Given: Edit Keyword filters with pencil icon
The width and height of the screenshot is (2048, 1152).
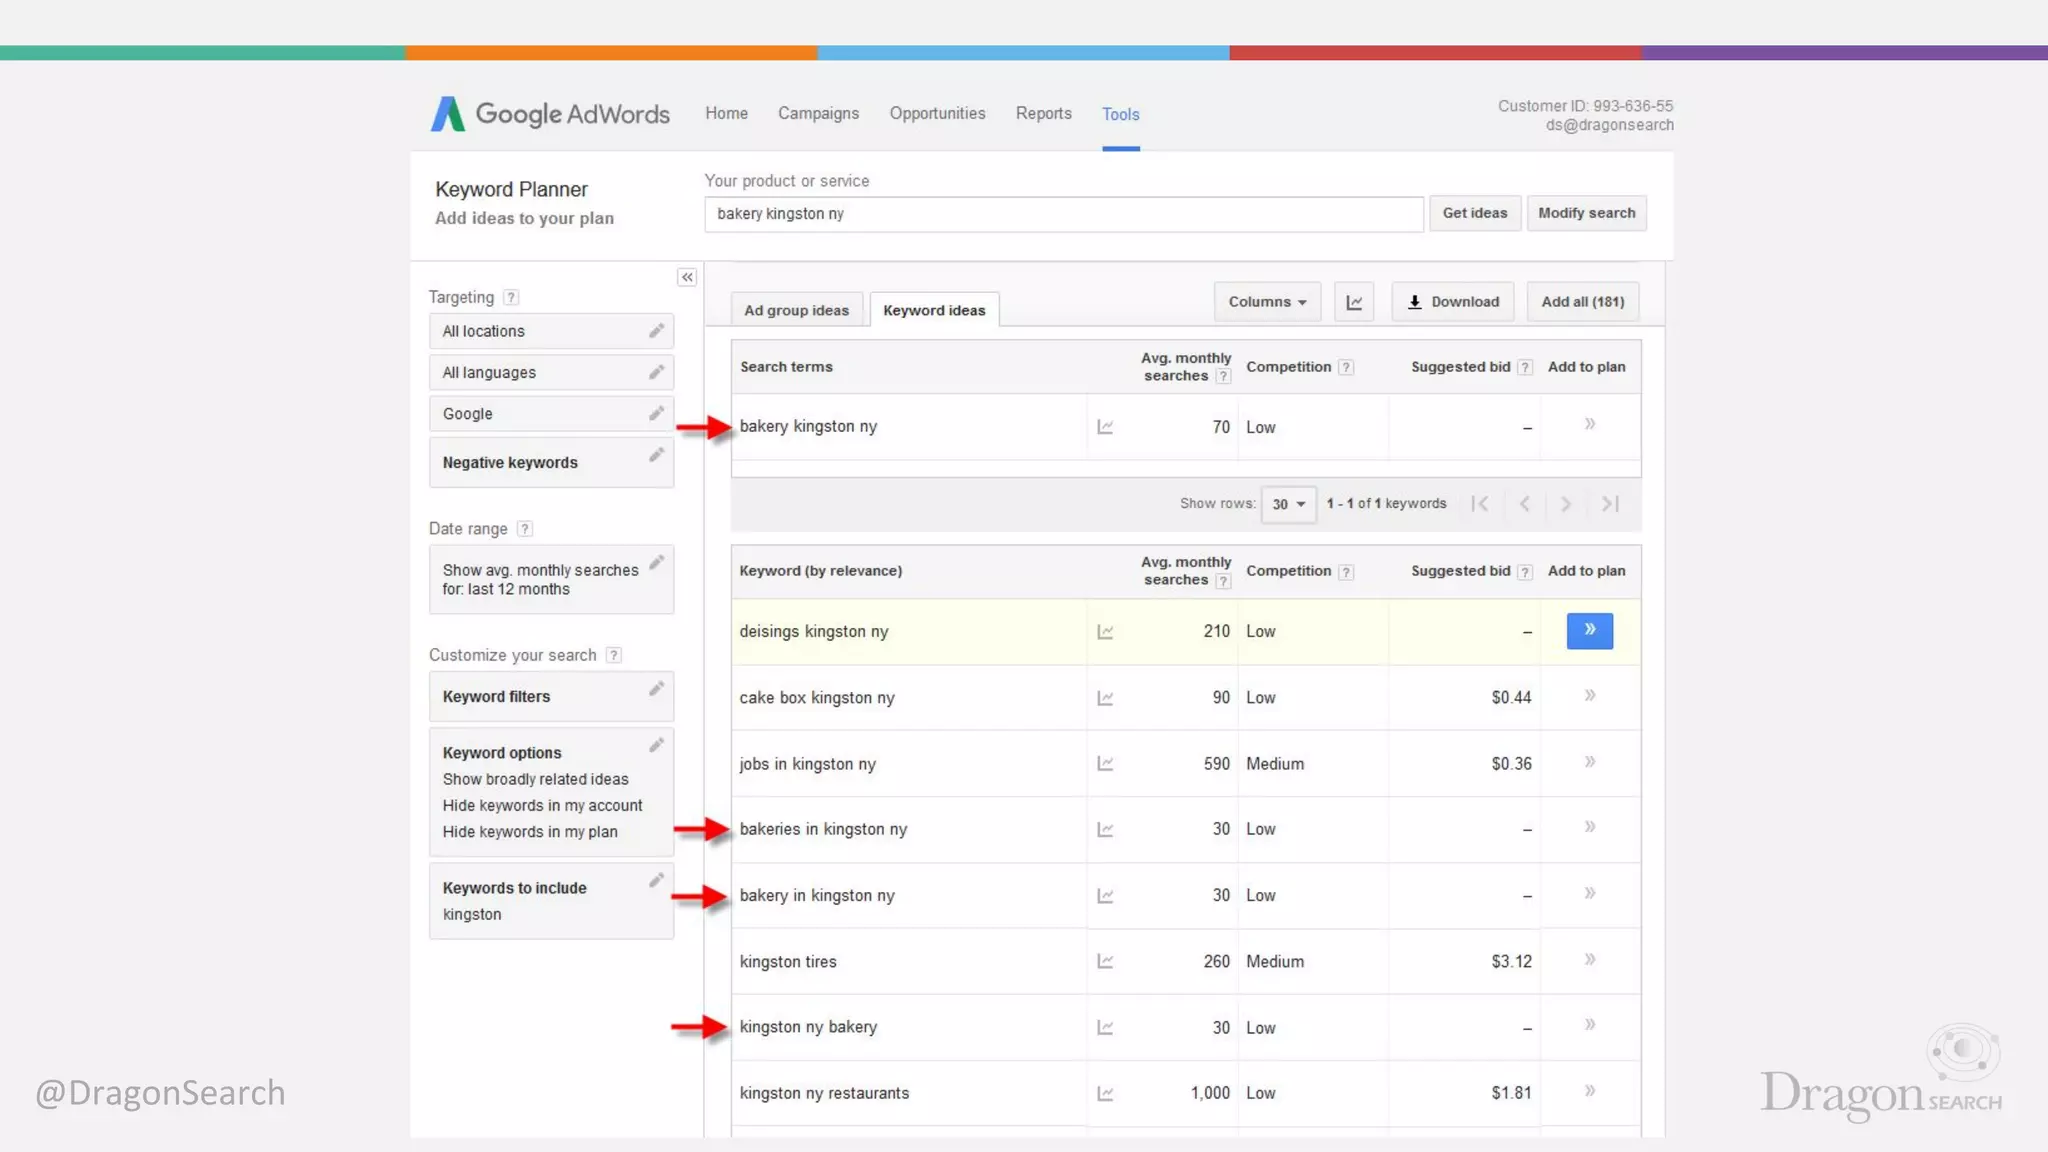Looking at the screenshot, I should pos(656,689).
